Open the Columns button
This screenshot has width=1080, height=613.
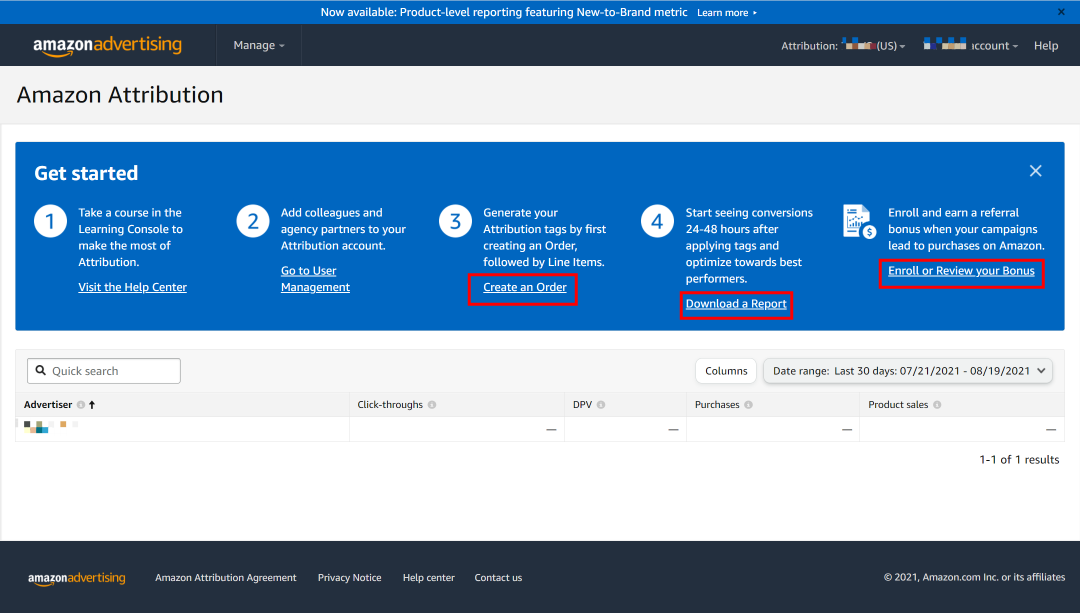point(726,371)
